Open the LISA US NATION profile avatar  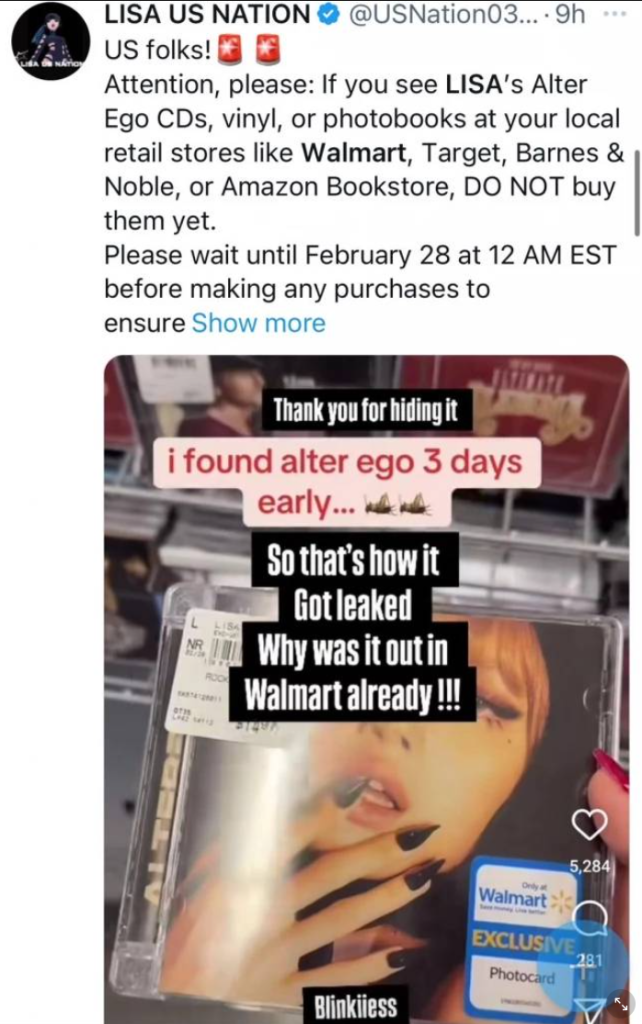(x=51, y=40)
